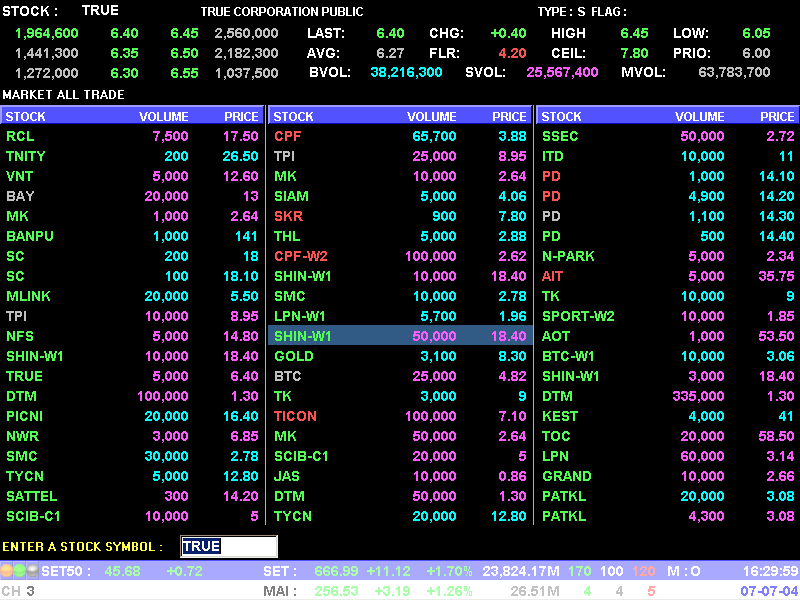Screen dimensions: 800x600
Task: Select the GOLD stock symbol
Action: click(294, 356)
